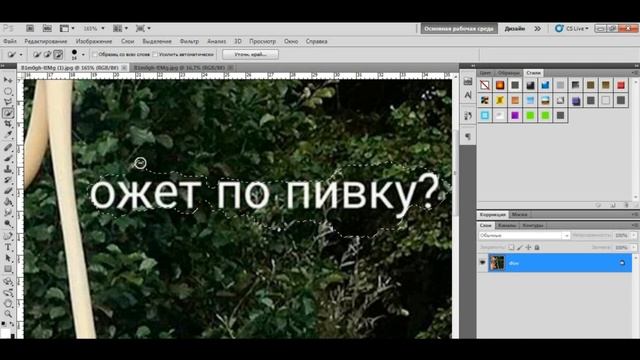The image size is (640, 360).
Task: Select the Horizontal Type tool
Action: point(8,247)
